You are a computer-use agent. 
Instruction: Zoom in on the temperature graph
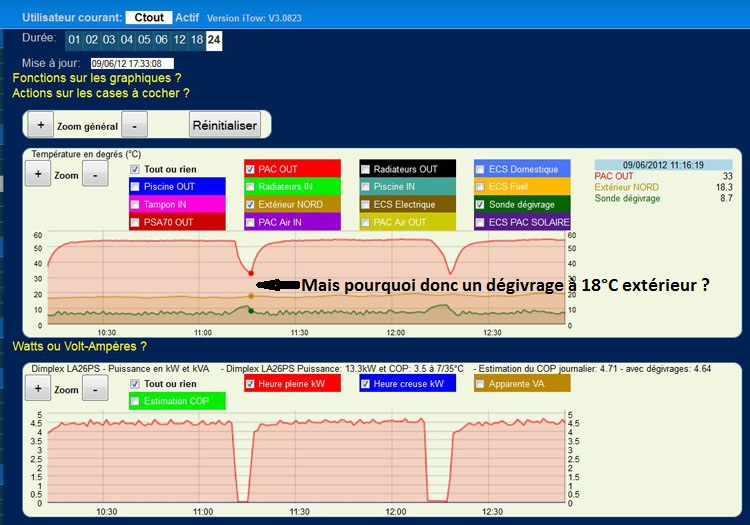[39, 174]
